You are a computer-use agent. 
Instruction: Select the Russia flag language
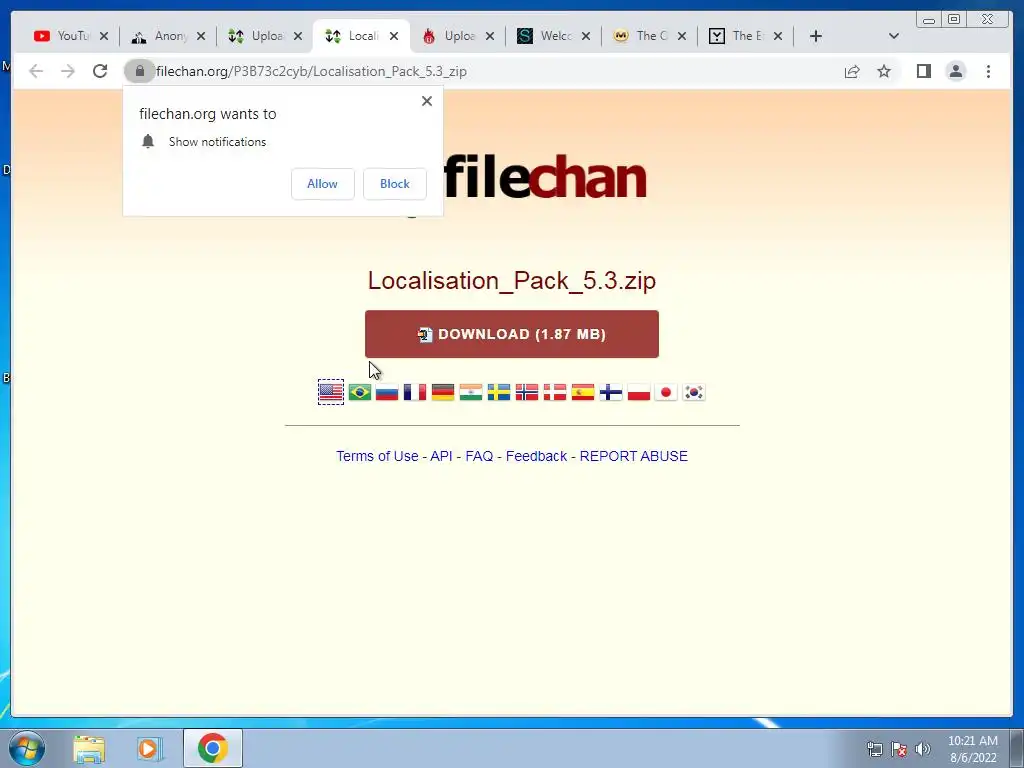pyautogui.click(x=387, y=392)
